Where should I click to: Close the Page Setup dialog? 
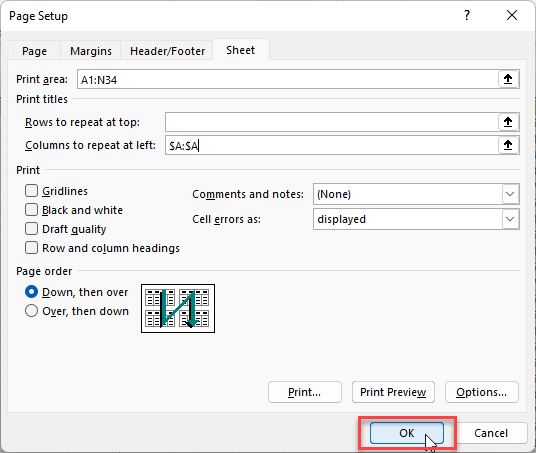pos(512,15)
